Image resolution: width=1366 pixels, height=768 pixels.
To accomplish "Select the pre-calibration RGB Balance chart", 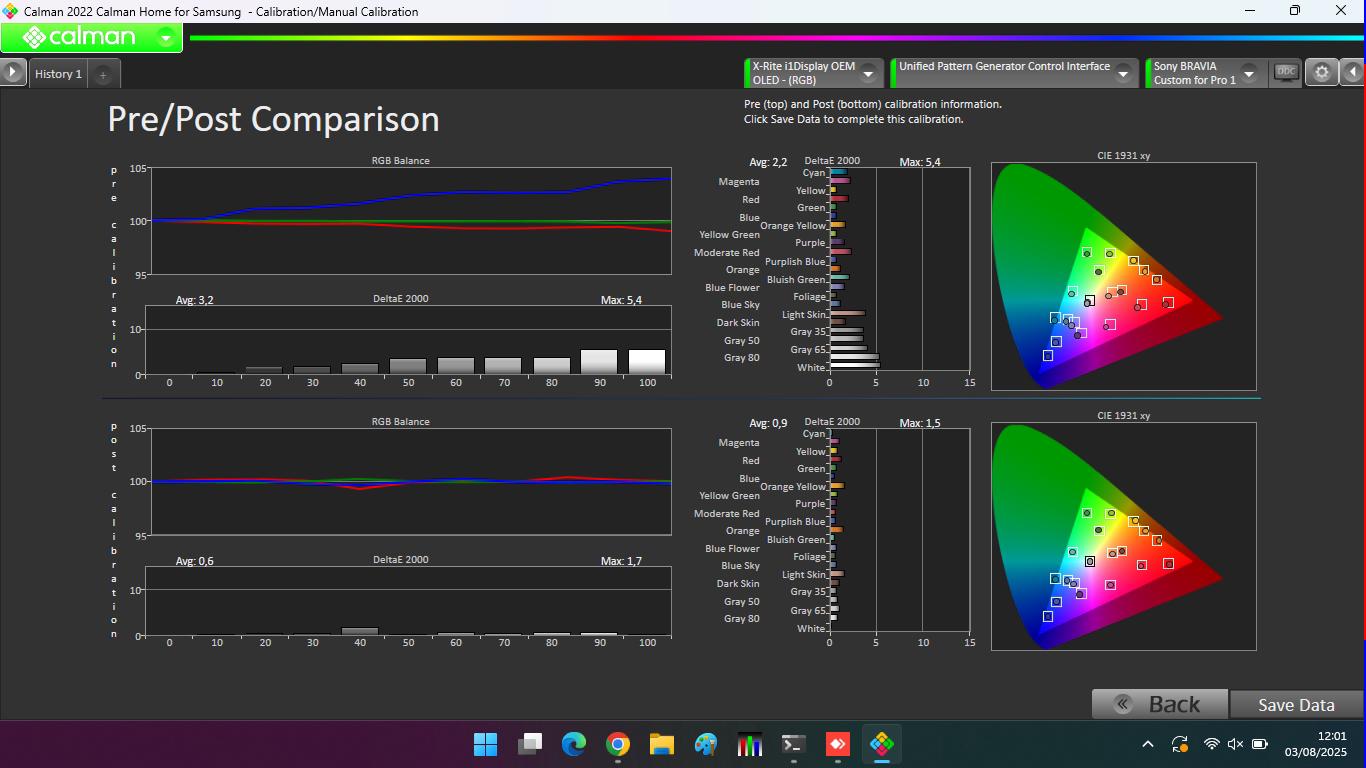I will coord(410,221).
